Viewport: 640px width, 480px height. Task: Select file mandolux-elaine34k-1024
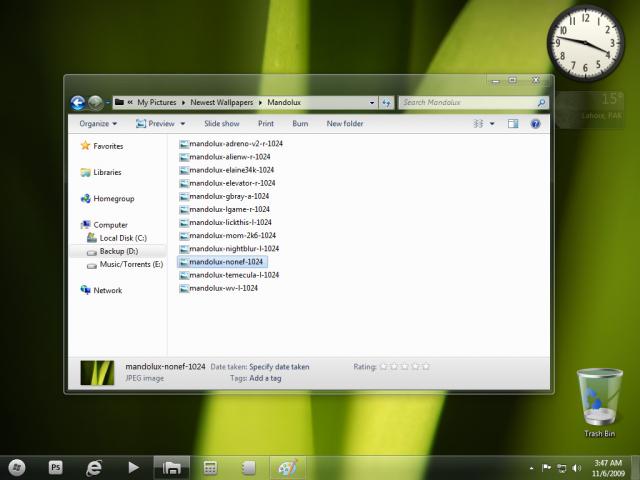tap(227, 170)
